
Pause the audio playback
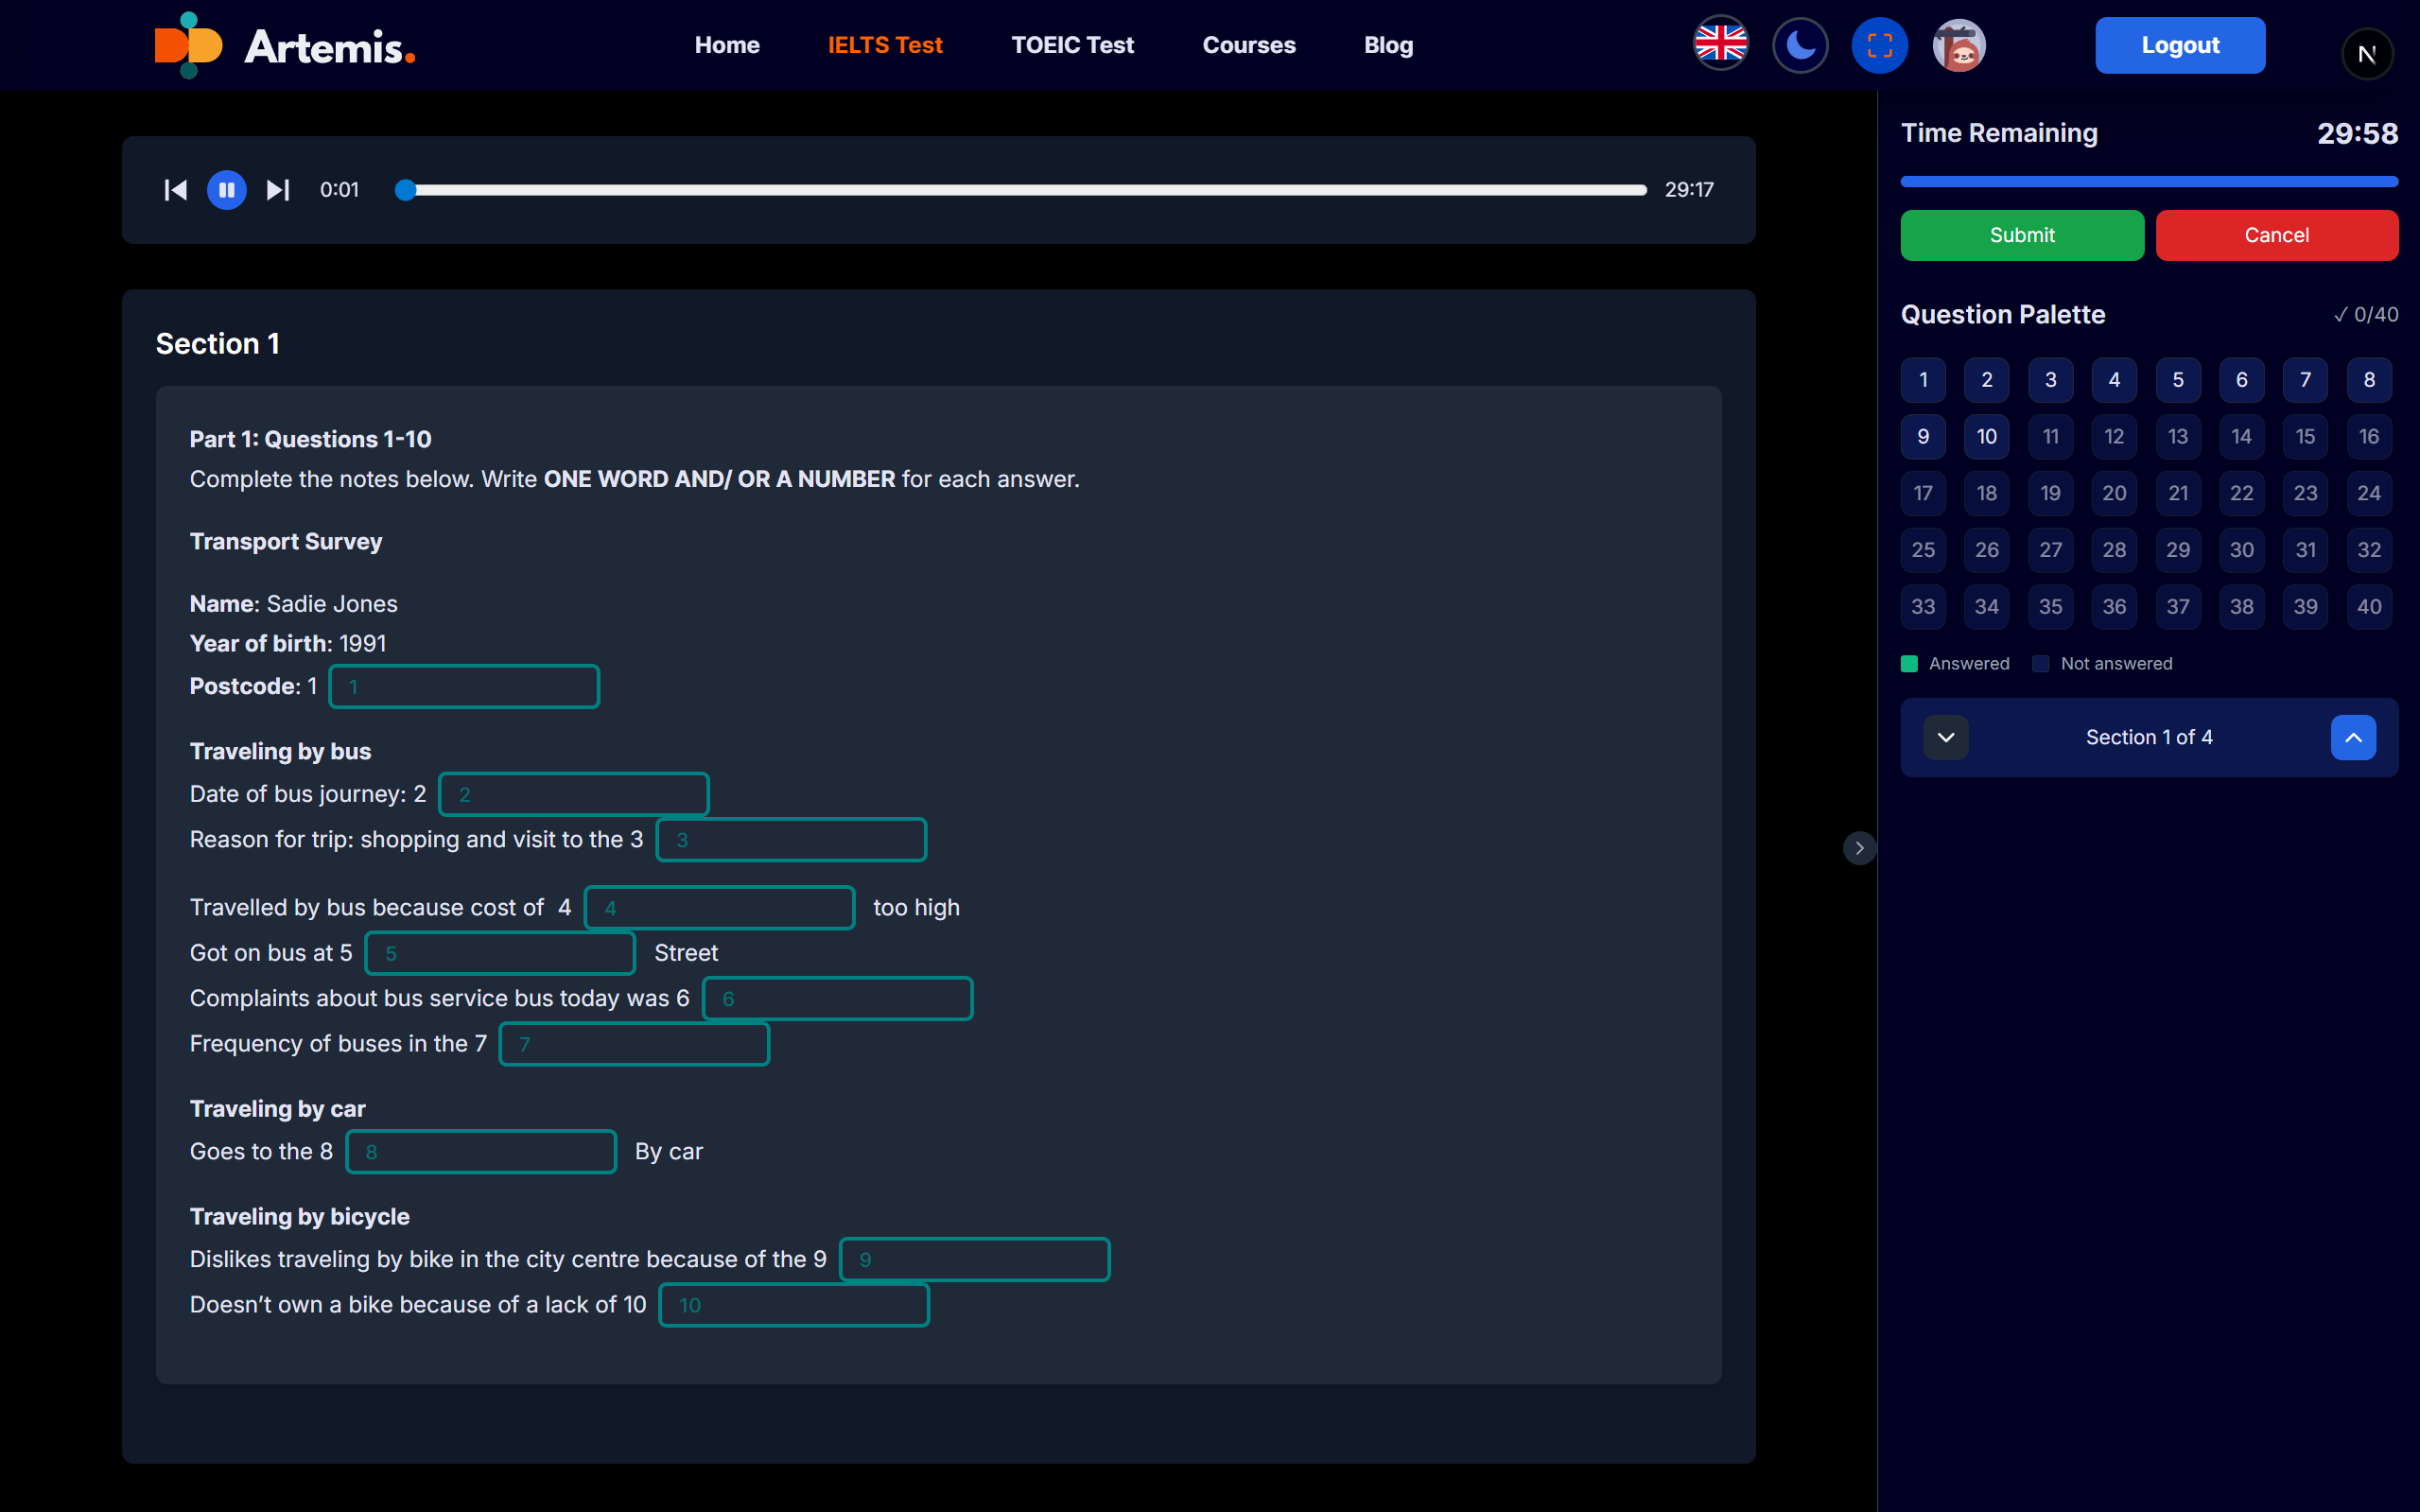(x=227, y=190)
